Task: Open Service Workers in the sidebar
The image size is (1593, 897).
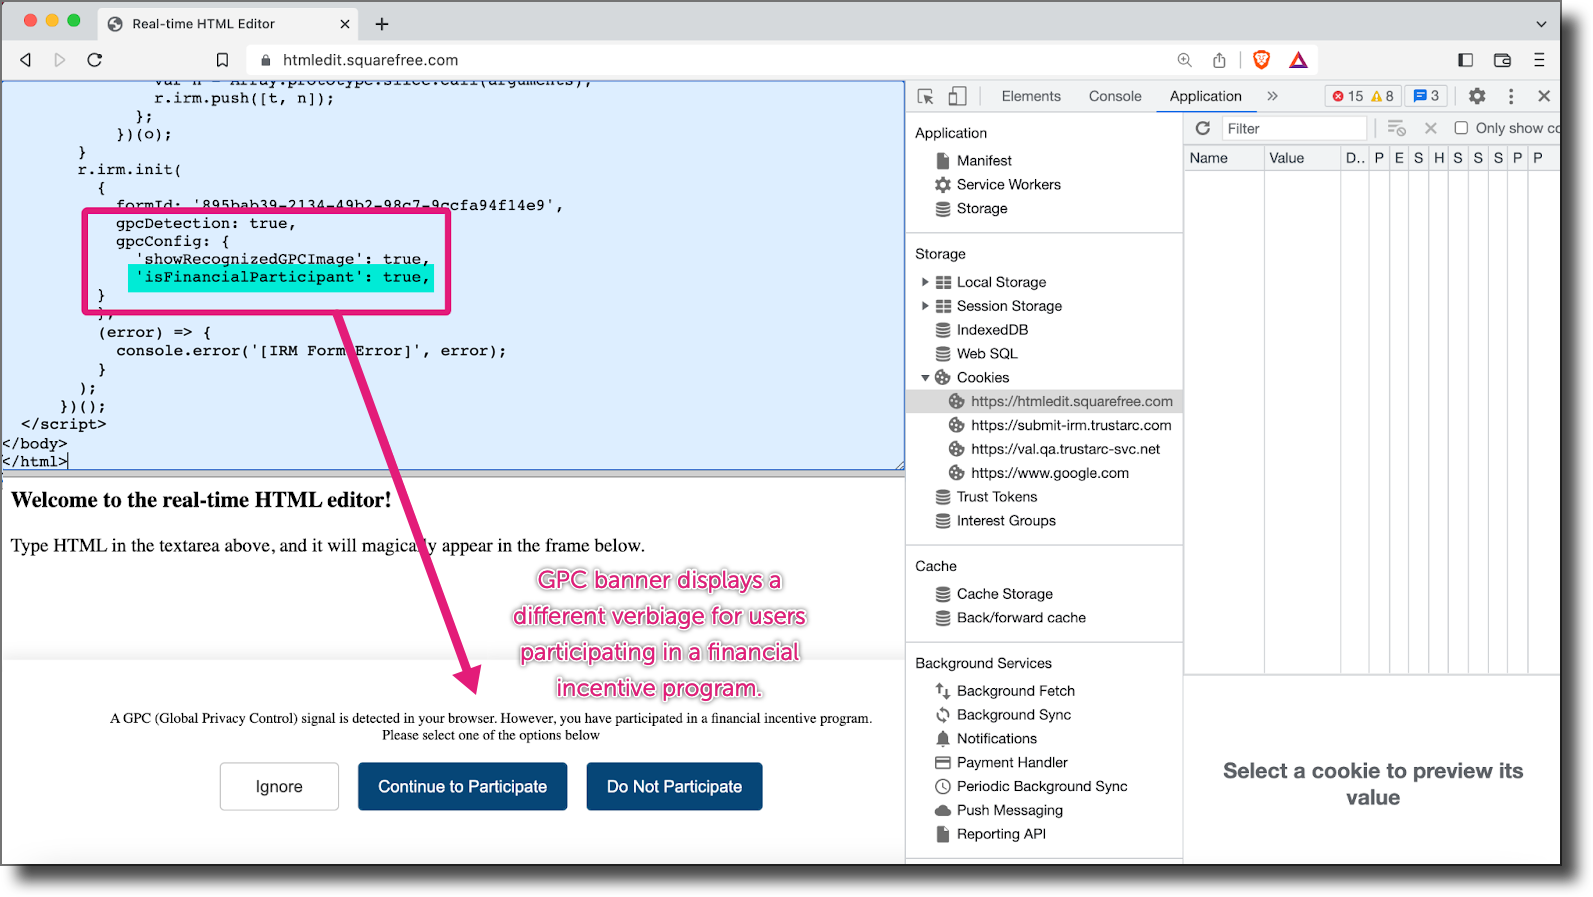Action: [x=1009, y=184]
